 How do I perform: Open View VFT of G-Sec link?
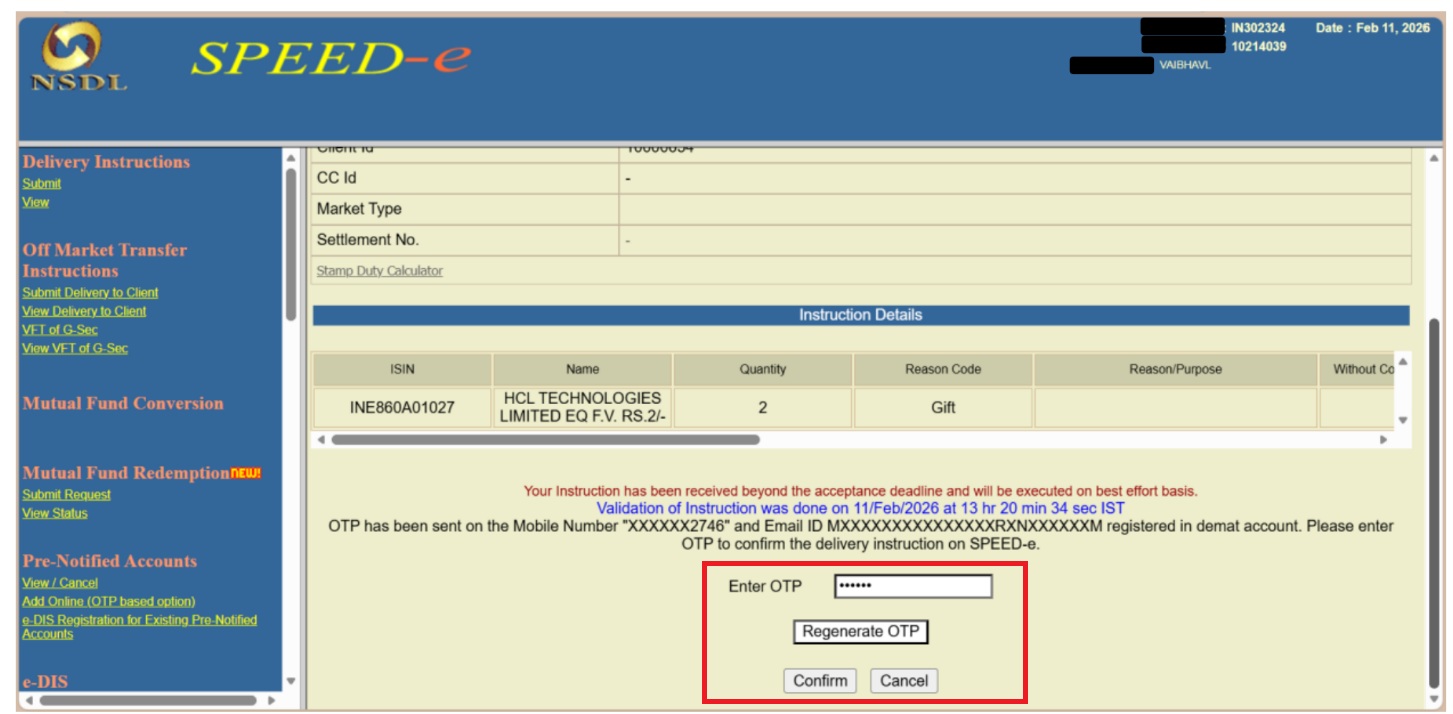[x=75, y=348]
